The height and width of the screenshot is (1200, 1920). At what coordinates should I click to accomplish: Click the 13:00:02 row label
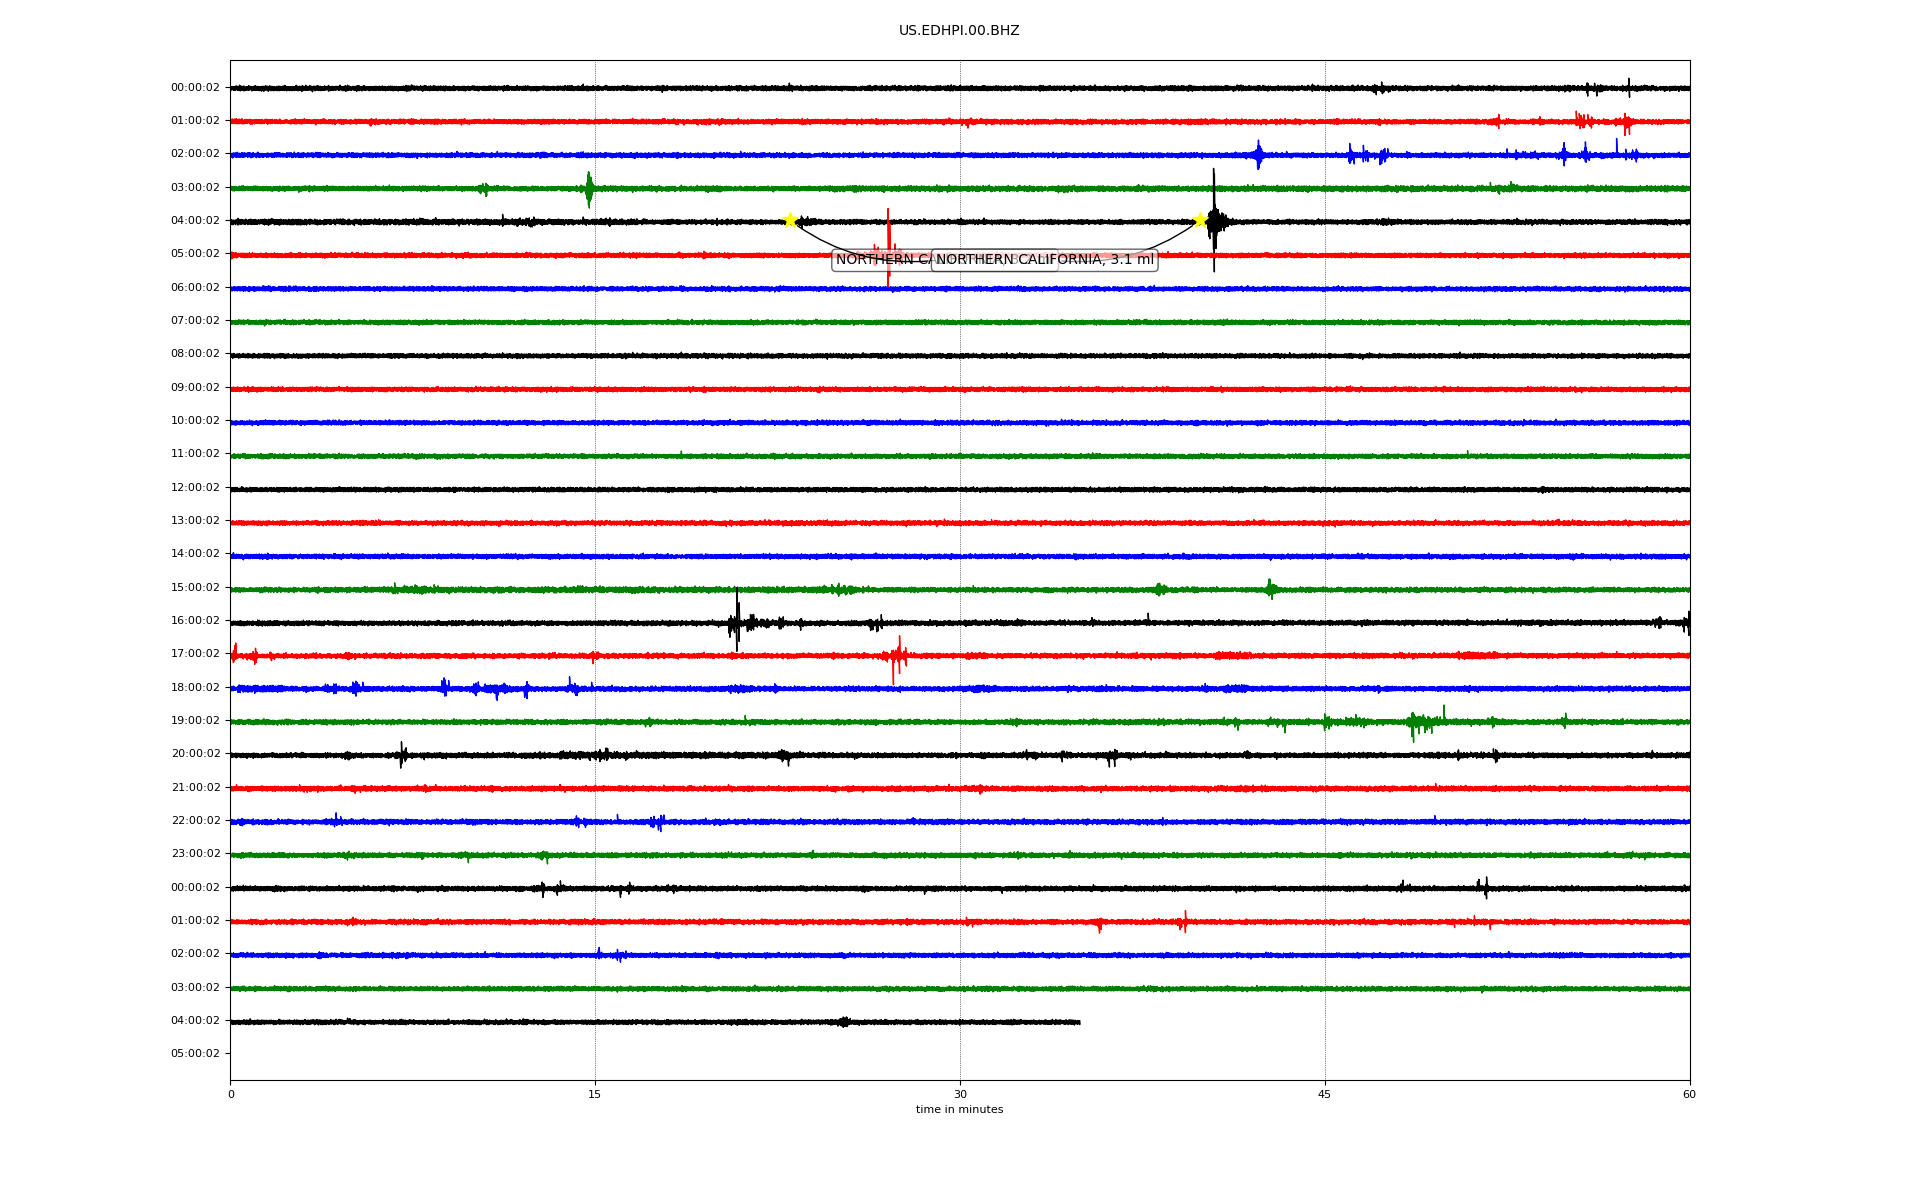195,521
